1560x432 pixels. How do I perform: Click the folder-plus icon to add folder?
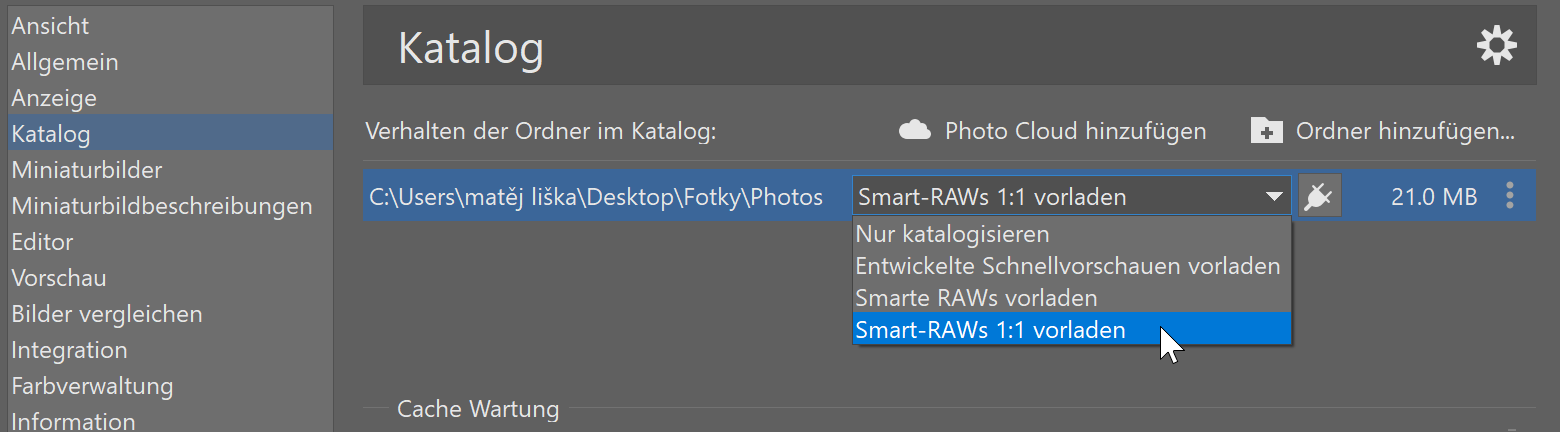(1267, 131)
